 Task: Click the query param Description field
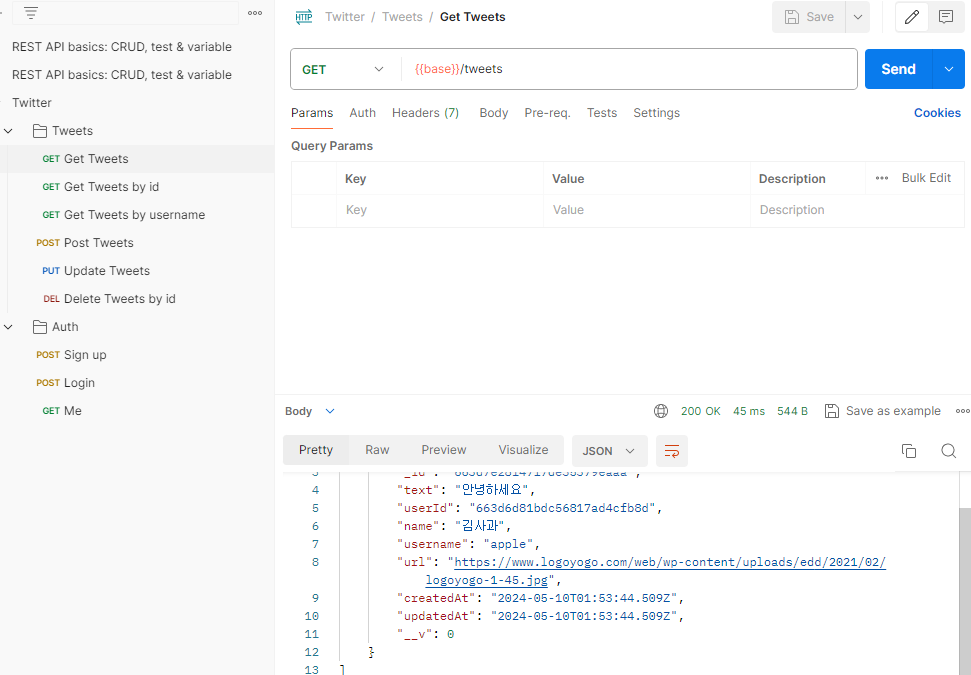pos(857,210)
